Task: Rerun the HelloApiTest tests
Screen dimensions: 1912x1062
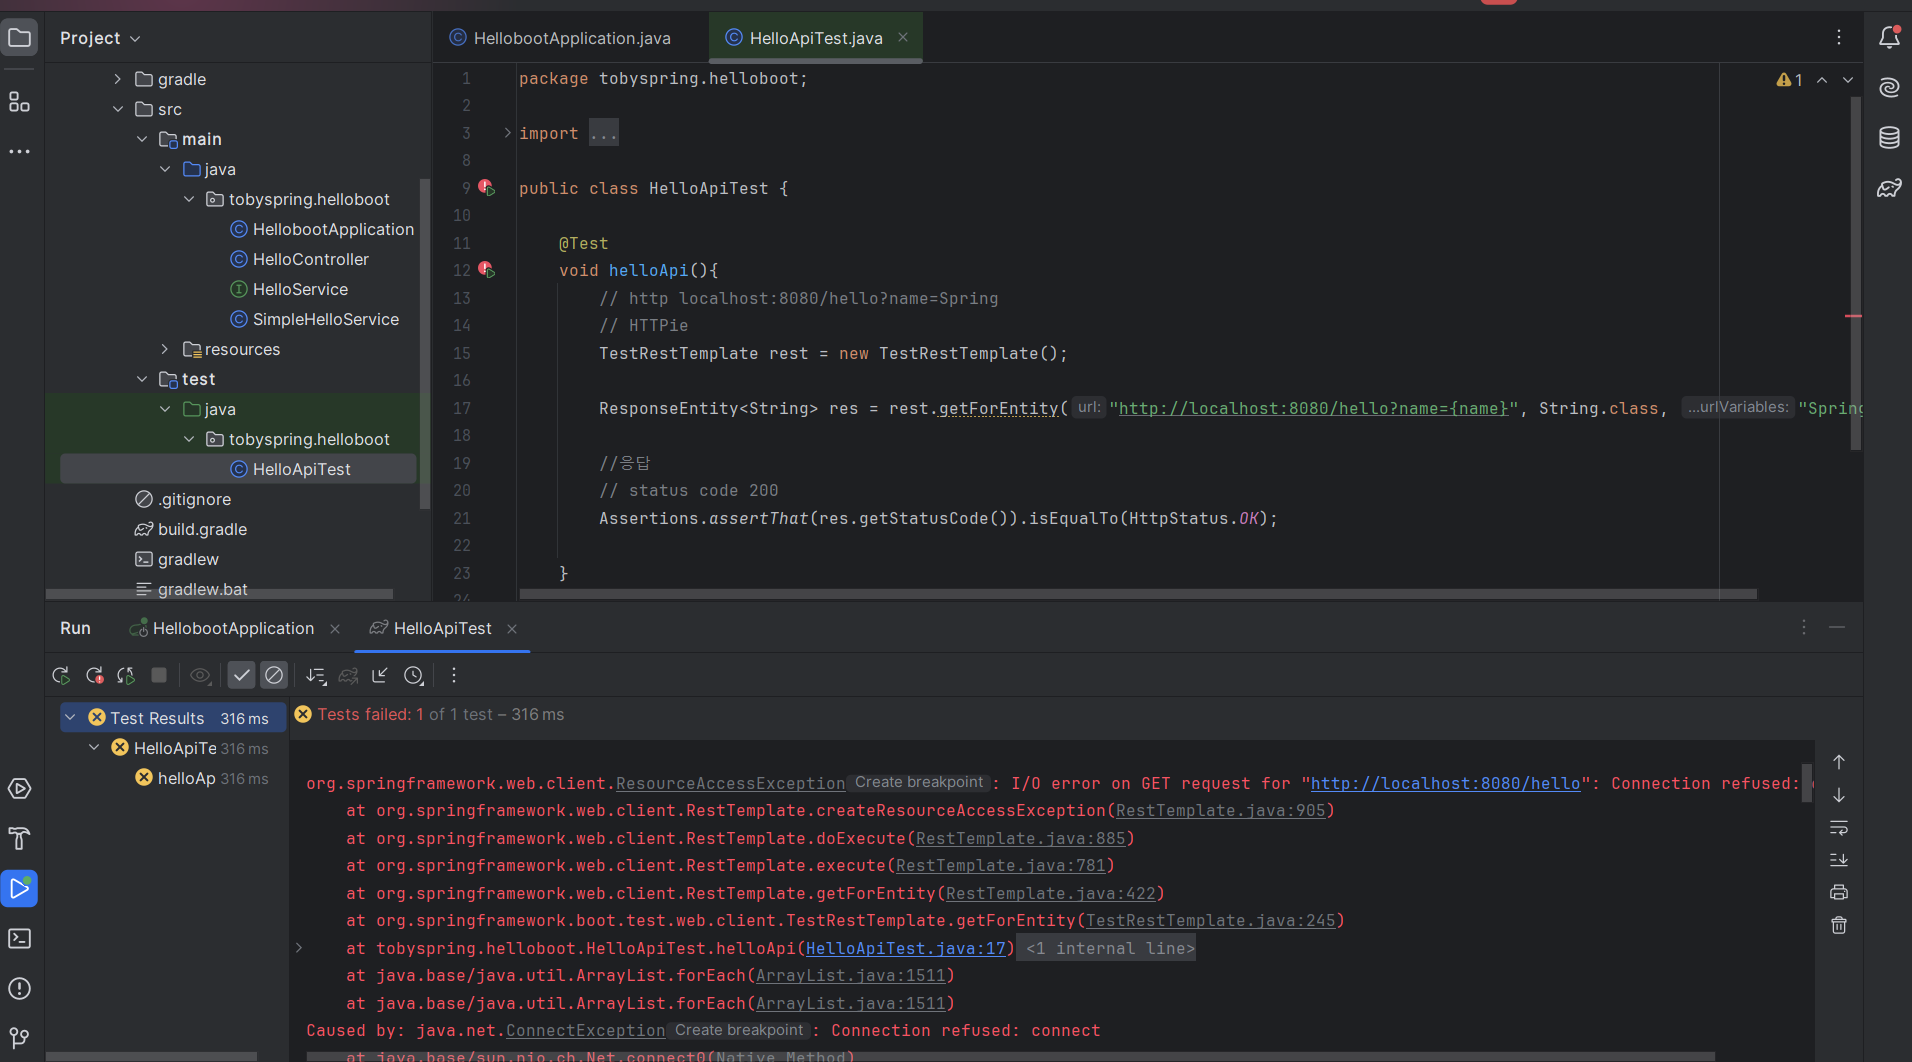Action: coord(61,676)
